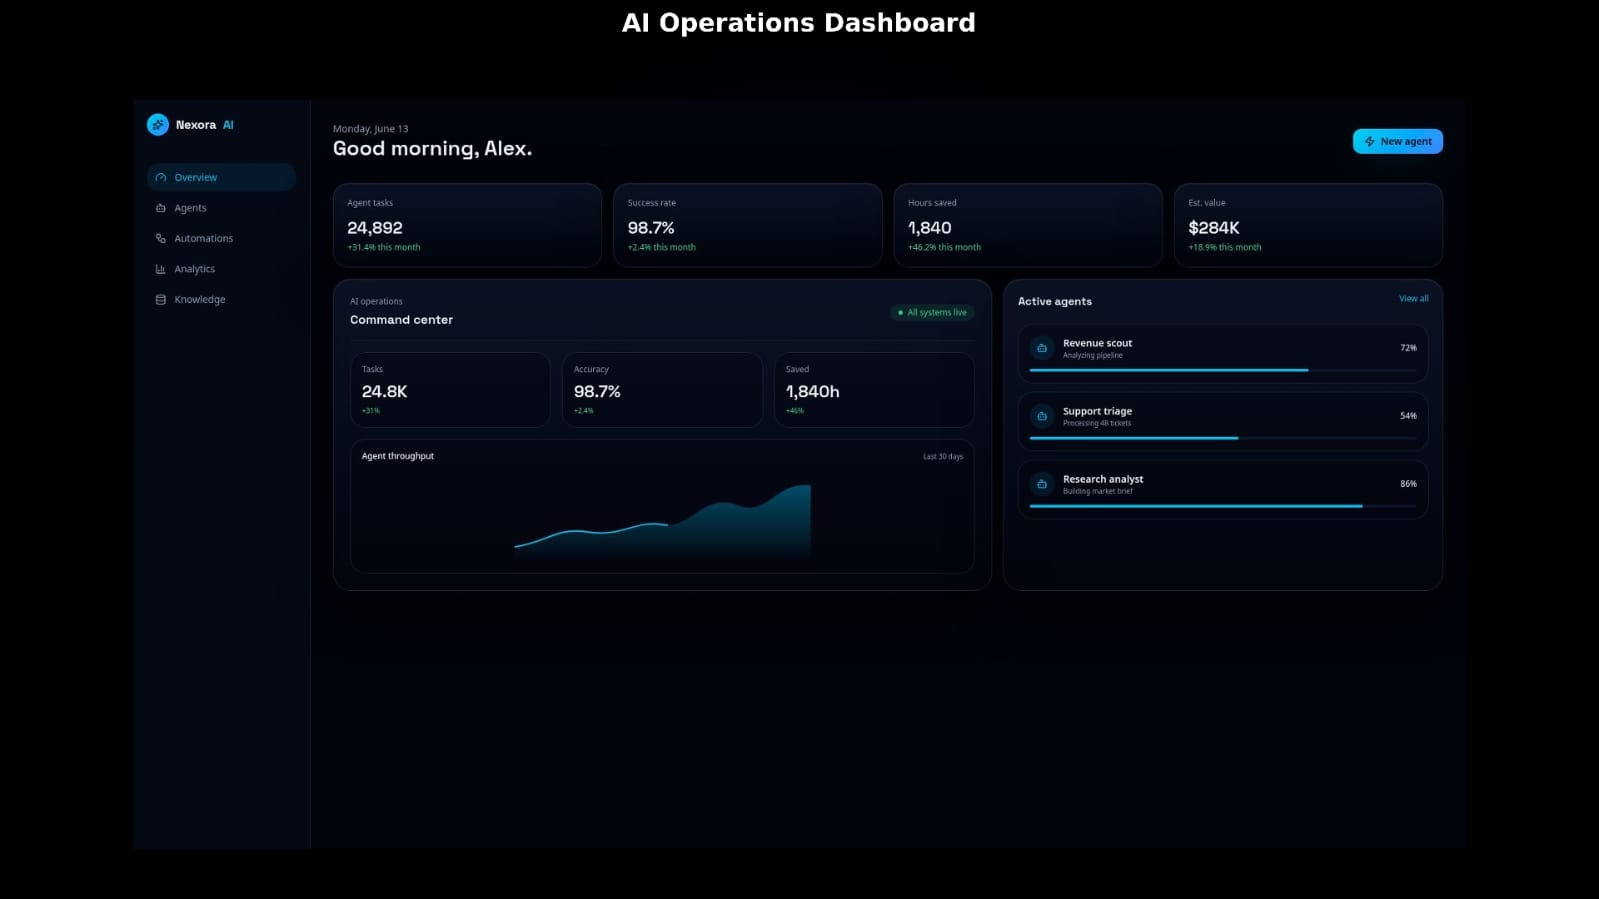This screenshot has width=1599, height=899.
Task: Open the Agent tasks 24,892 card
Action: pos(467,225)
